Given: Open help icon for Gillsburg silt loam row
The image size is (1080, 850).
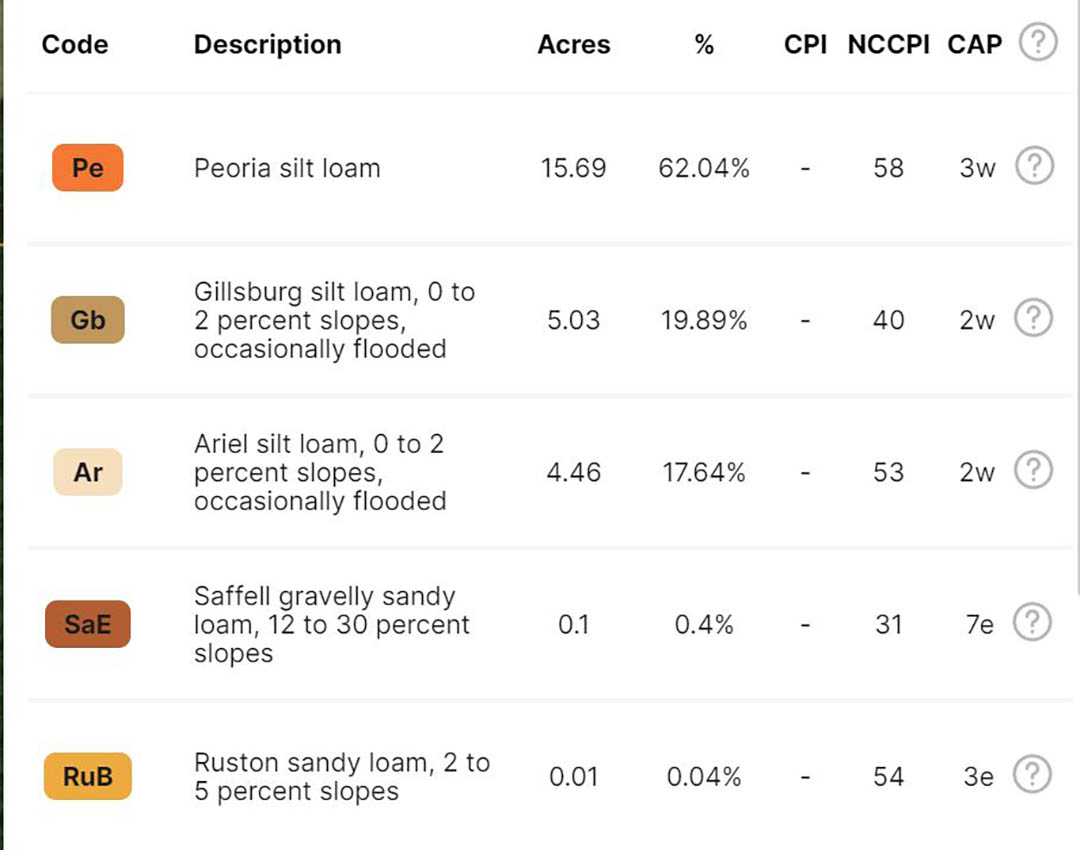Looking at the screenshot, I should click(1033, 318).
